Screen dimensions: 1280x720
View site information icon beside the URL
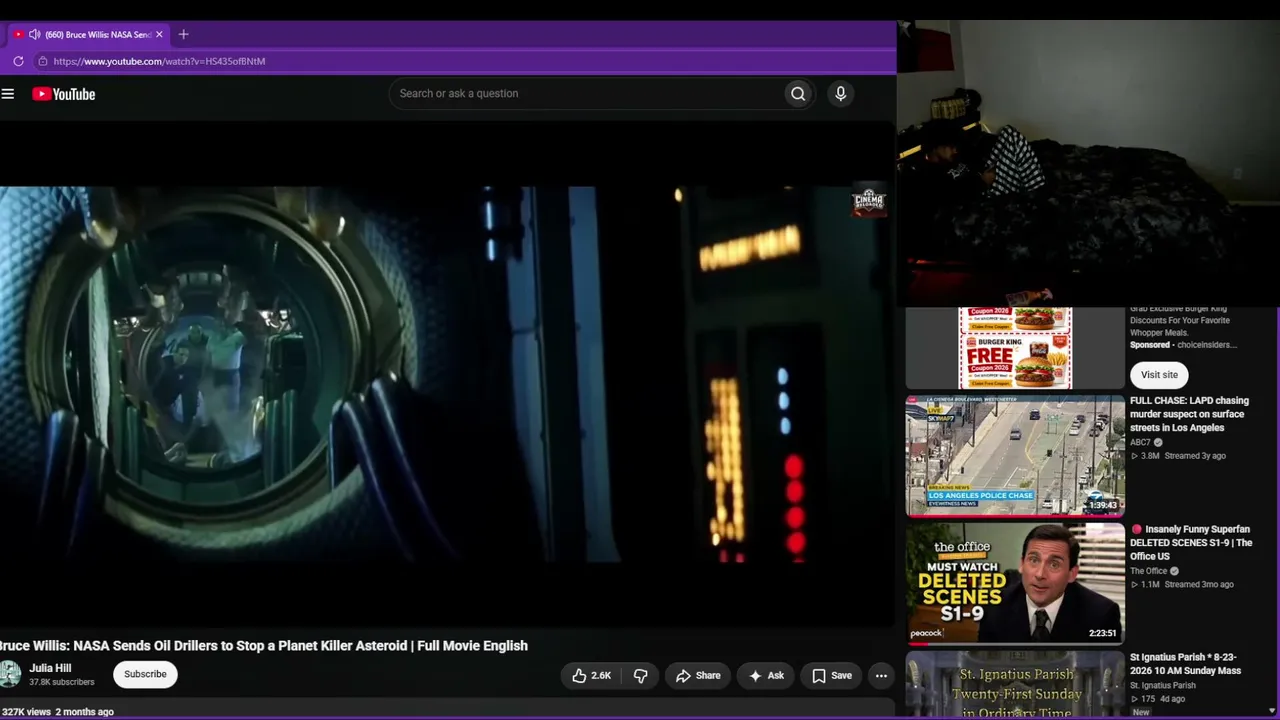coord(42,61)
